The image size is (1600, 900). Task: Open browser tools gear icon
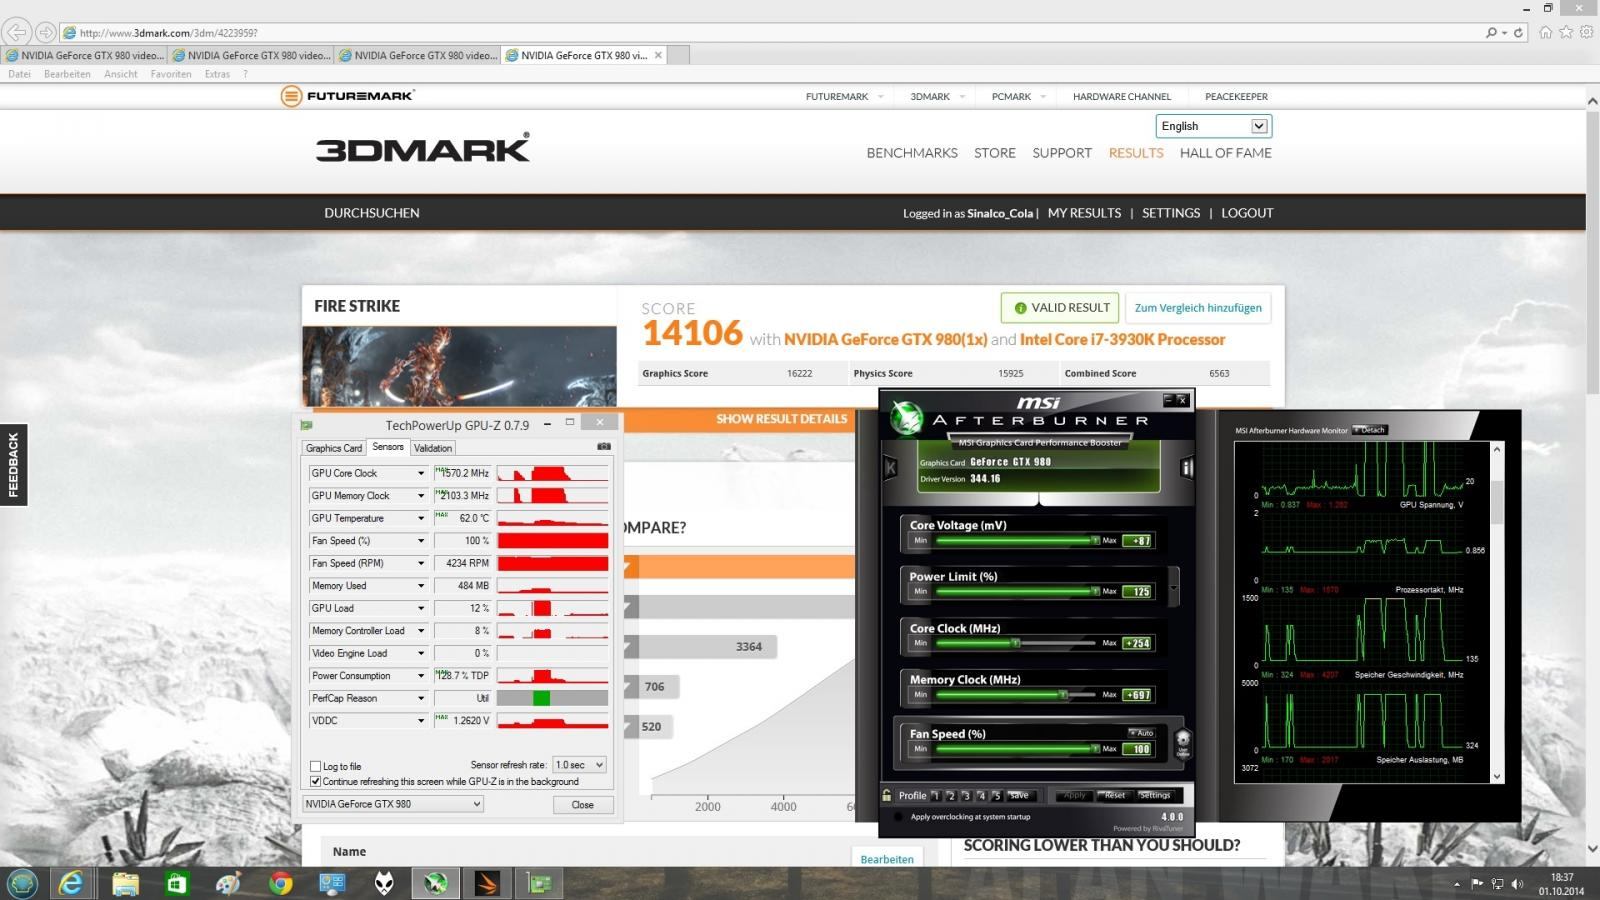1587,32
